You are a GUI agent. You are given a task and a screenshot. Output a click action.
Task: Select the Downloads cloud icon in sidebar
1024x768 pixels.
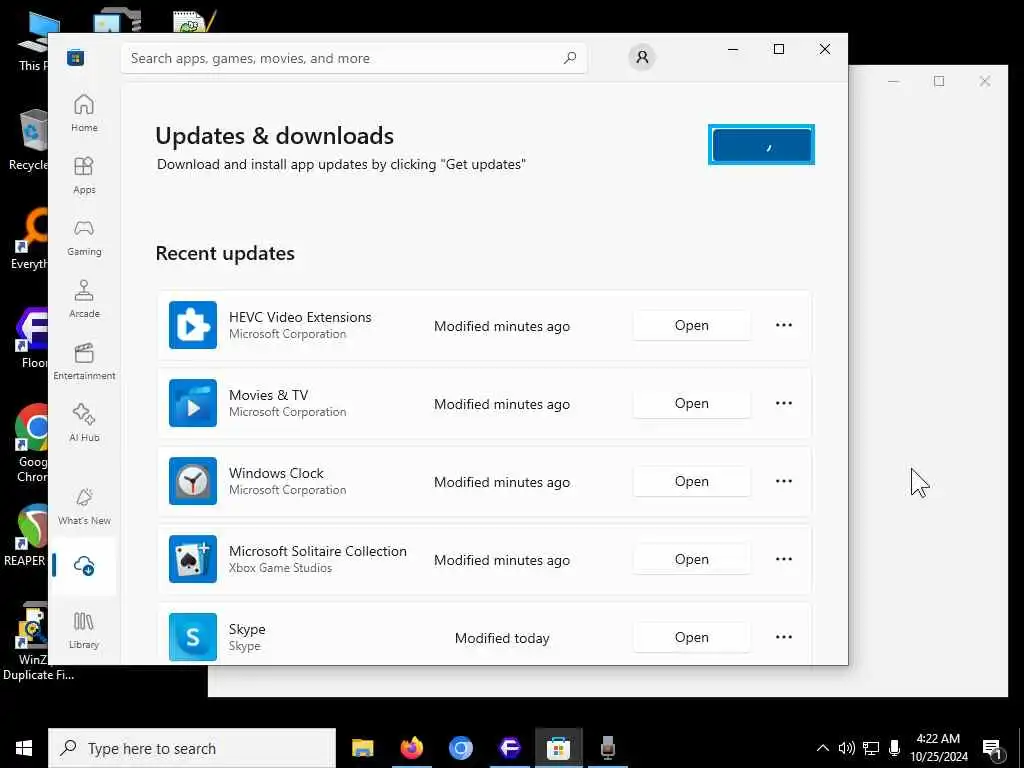point(84,566)
